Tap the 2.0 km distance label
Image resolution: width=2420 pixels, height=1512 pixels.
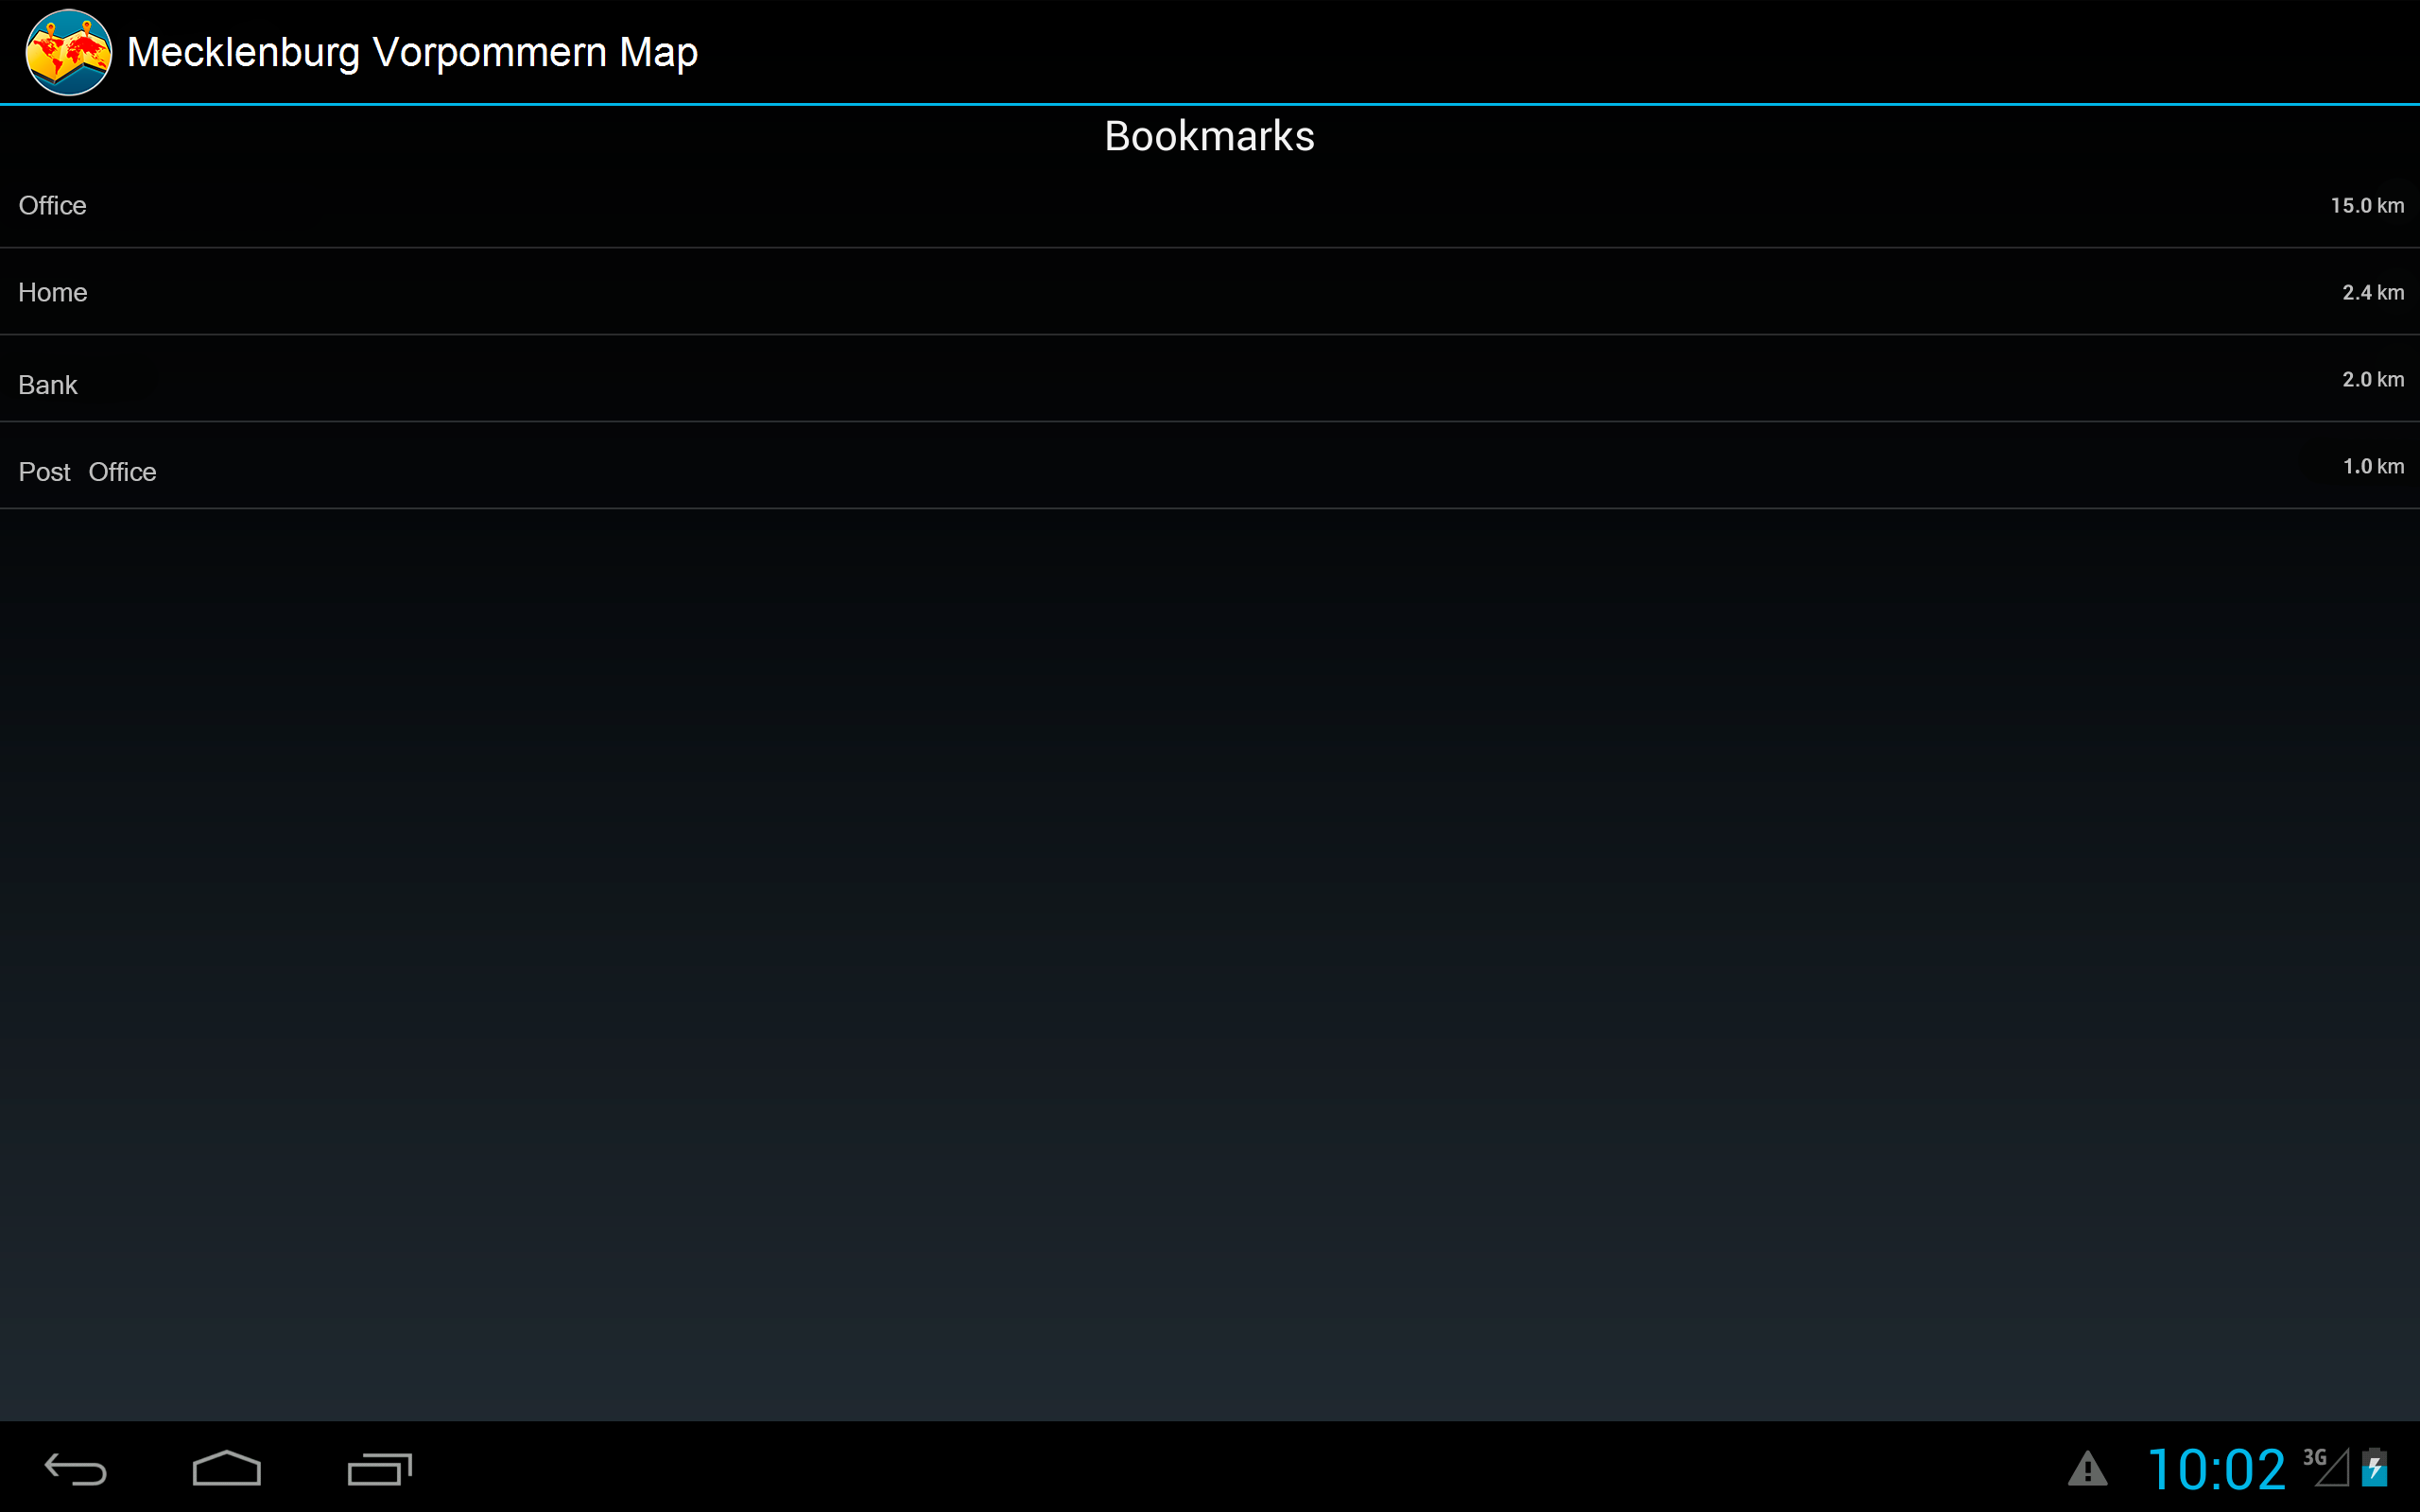point(2372,380)
